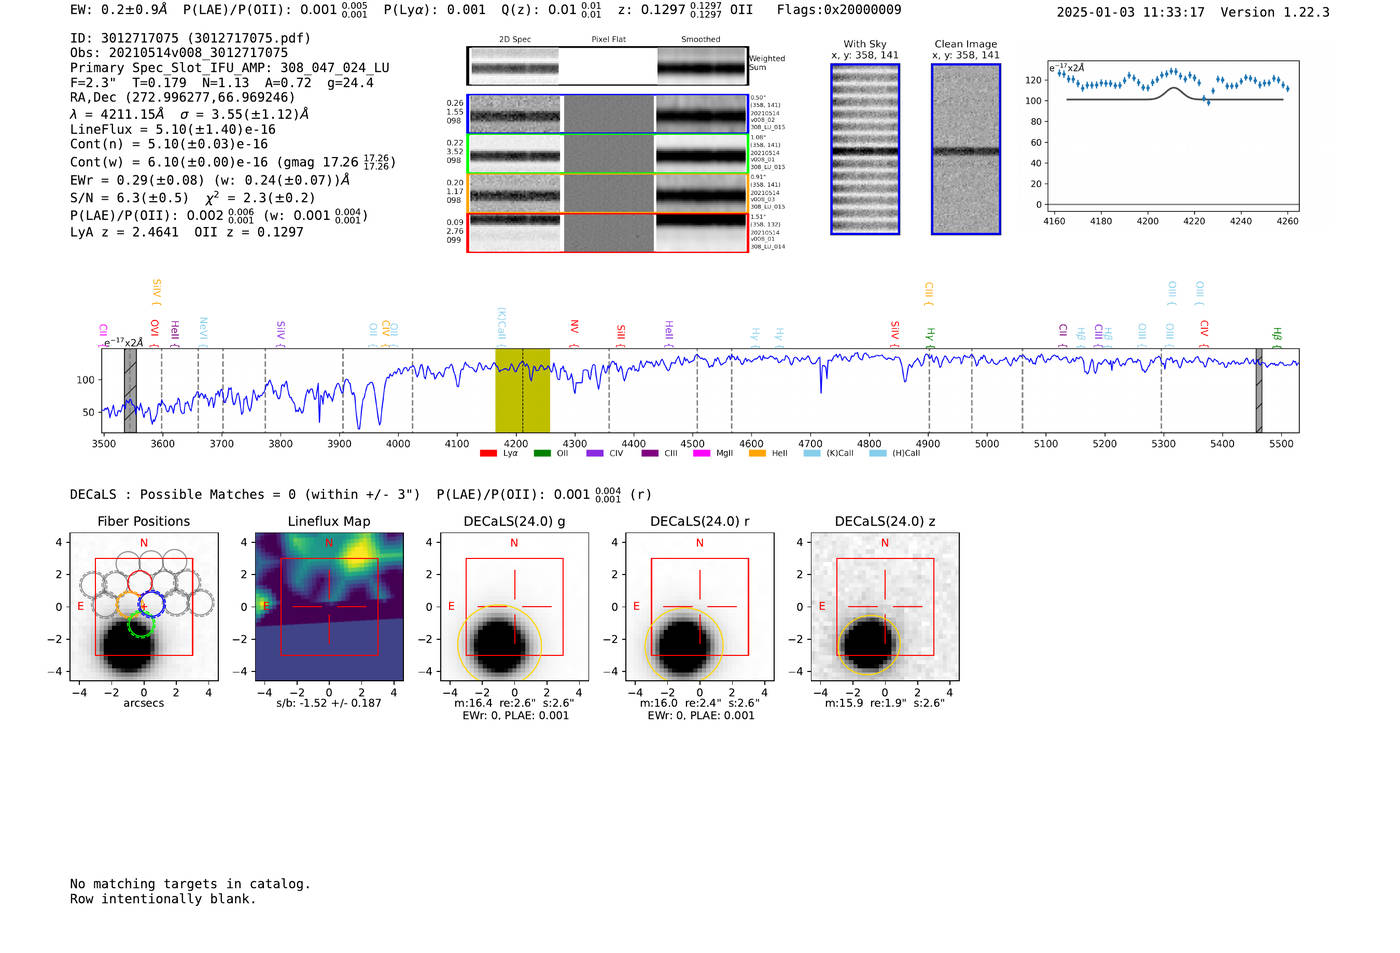Click the yellow highlighted band in the spectrum
Screen dimensions: 1400x953
pyautogui.click(x=522, y=391)
